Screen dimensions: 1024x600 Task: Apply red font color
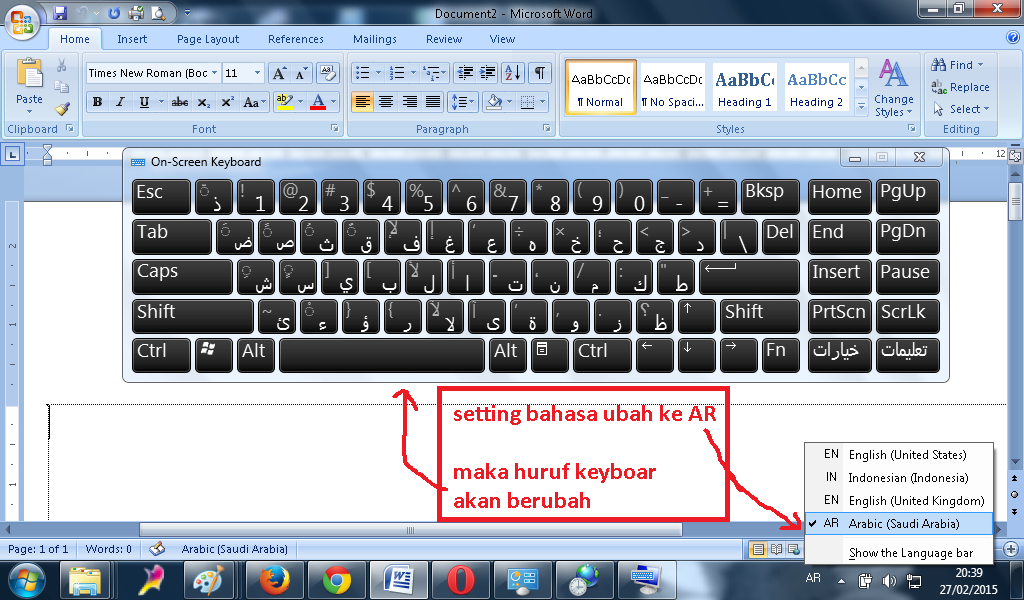click(318, 102)
